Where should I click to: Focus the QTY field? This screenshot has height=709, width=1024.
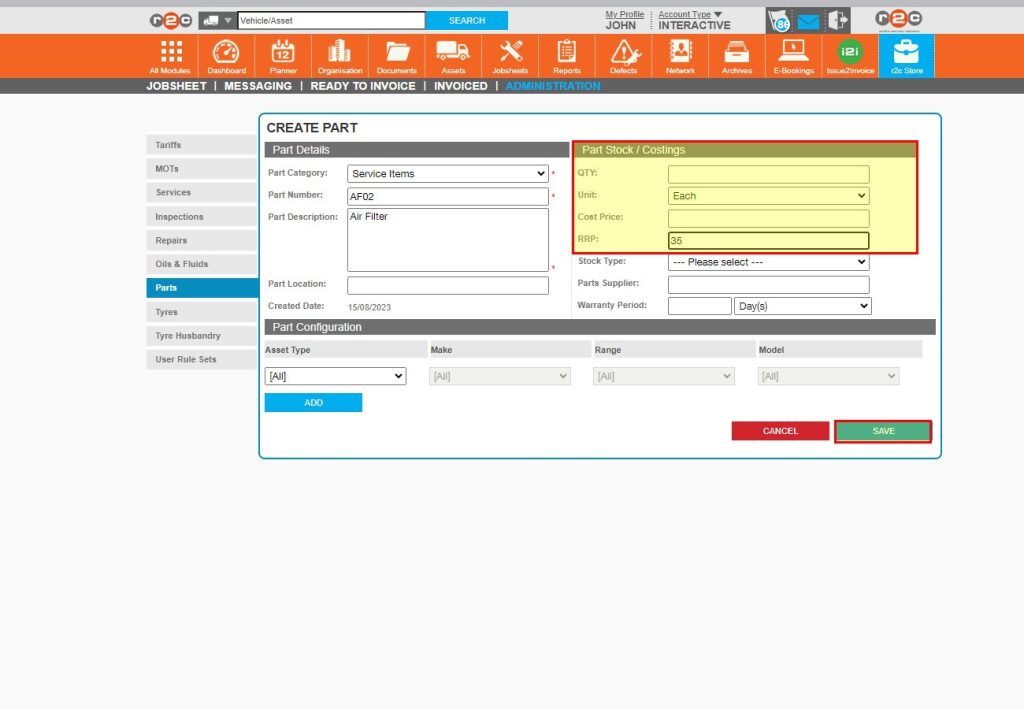pyautogui.click(x=769, y=174)
